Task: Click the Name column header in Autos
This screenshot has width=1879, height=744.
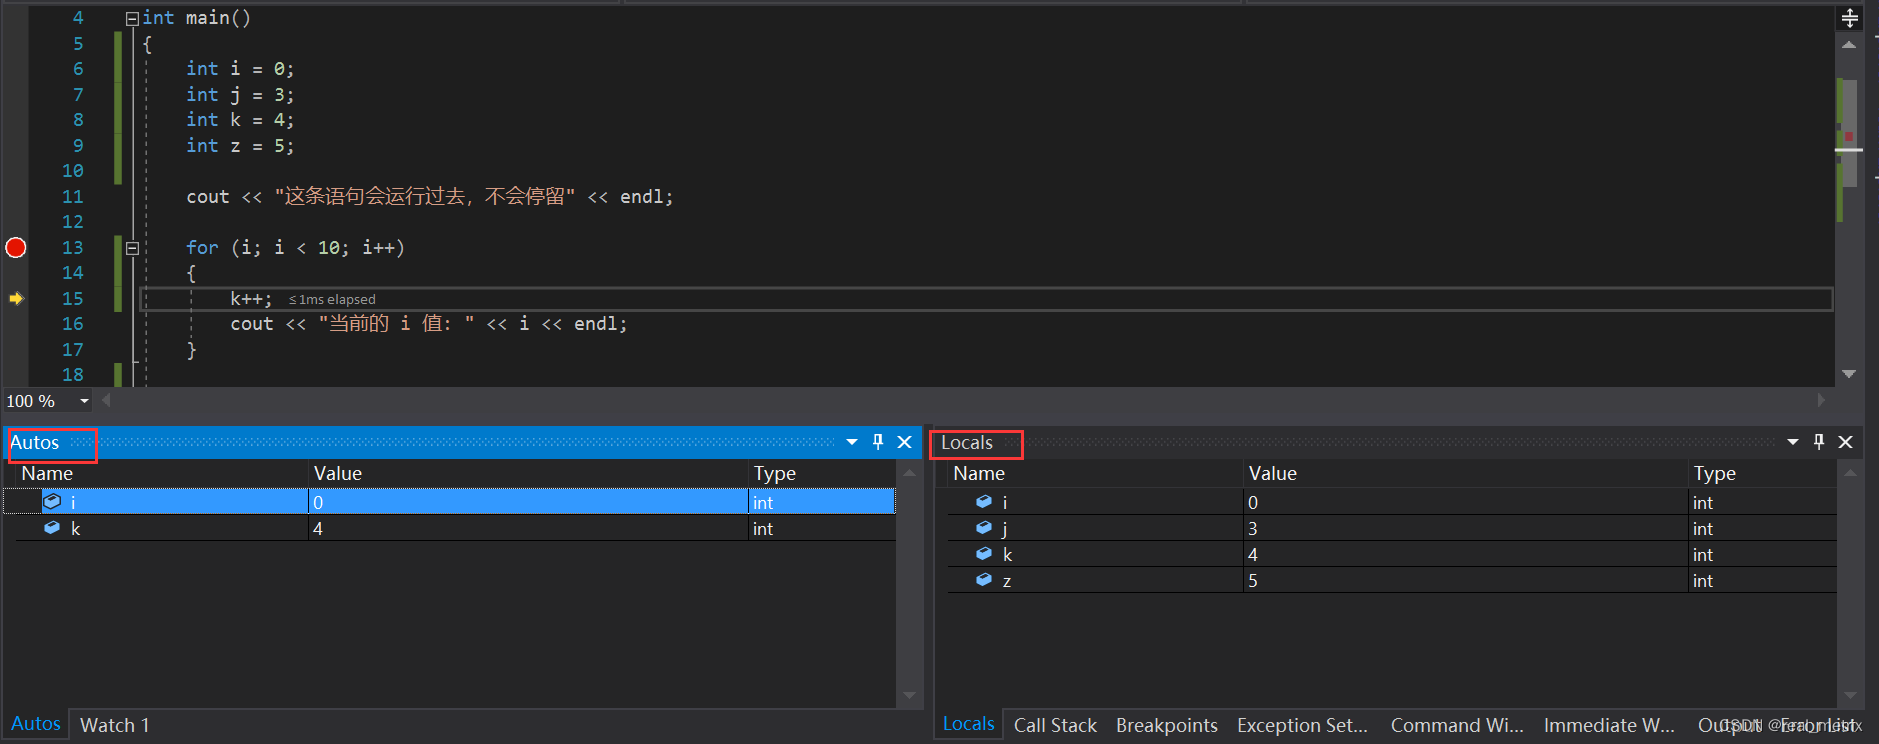Action: (x=47, y=473)
